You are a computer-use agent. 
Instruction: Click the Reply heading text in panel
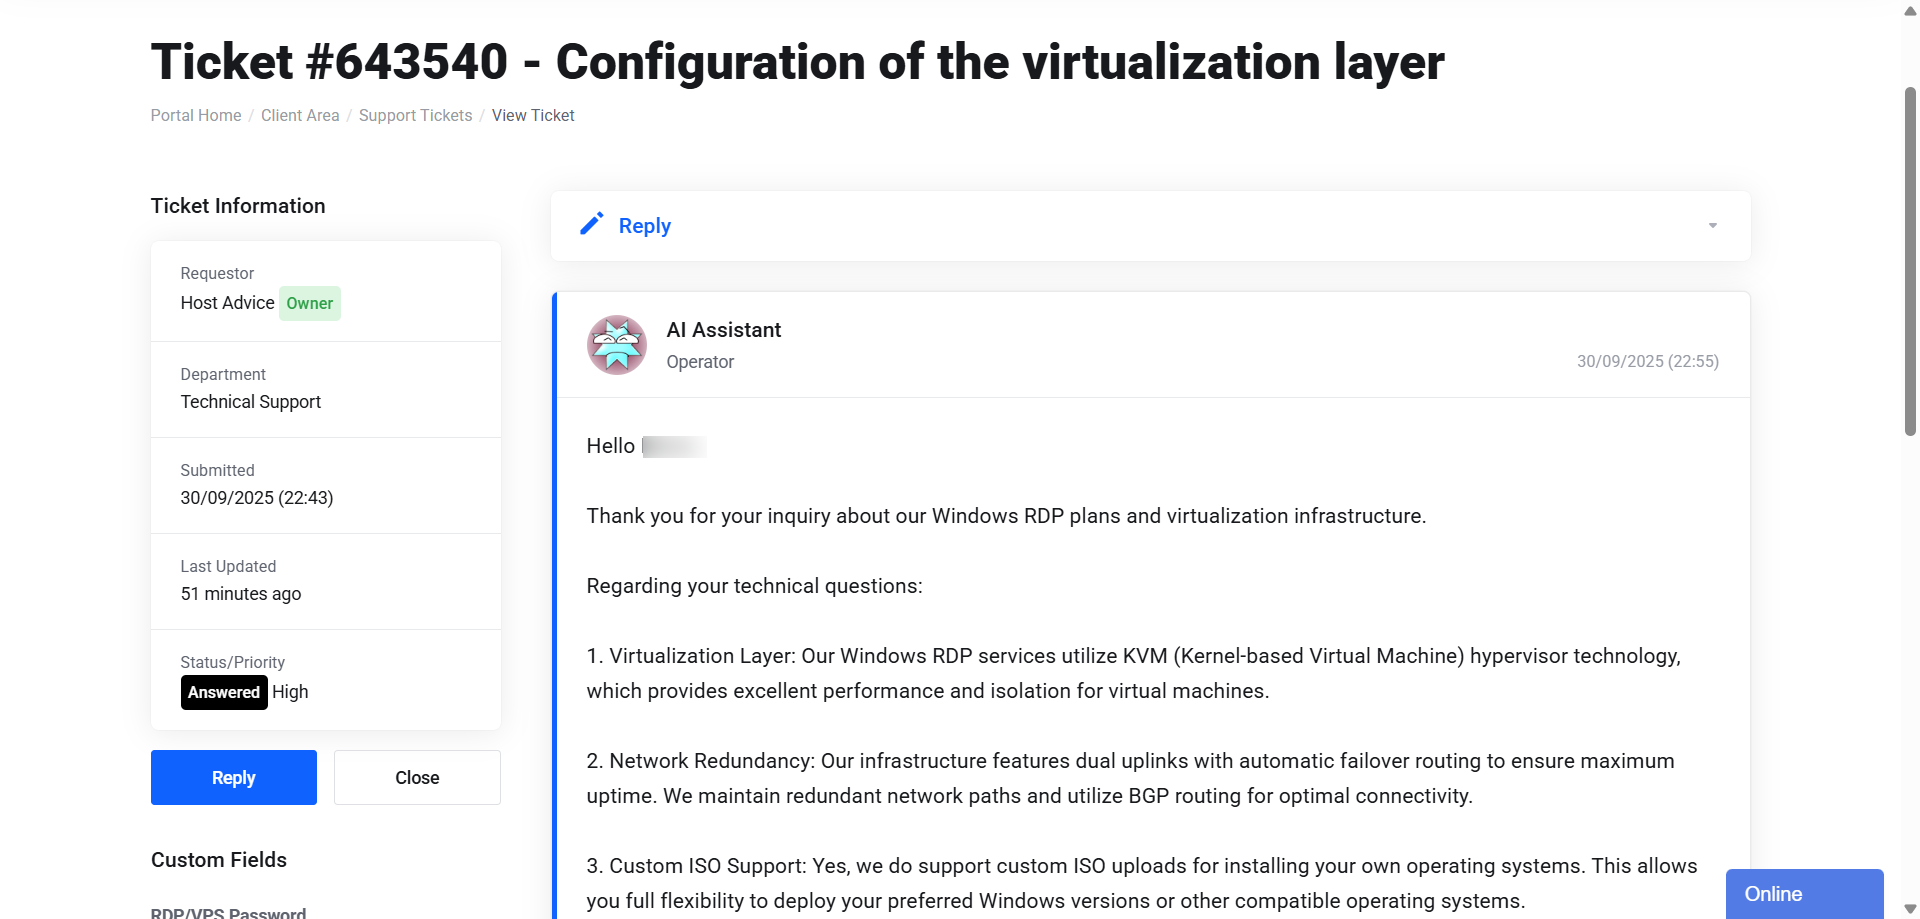[x=645, y=226]
